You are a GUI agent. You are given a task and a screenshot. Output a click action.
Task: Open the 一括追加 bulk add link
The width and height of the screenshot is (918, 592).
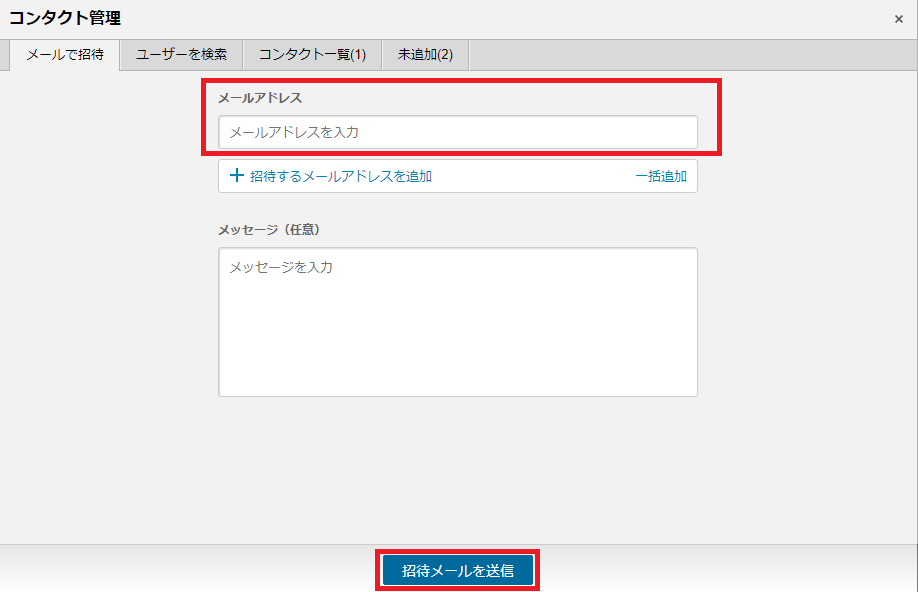pyautogui.click(x=660, y=176)
